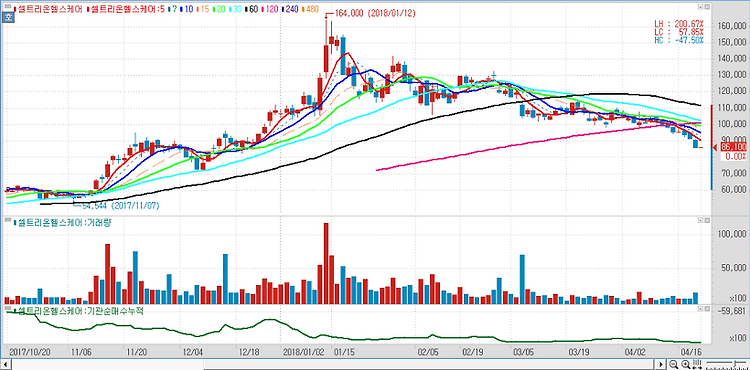Click the blue 호 icon at chart corner
Viewport: 750px width, 370px height.
pos(8,18)
